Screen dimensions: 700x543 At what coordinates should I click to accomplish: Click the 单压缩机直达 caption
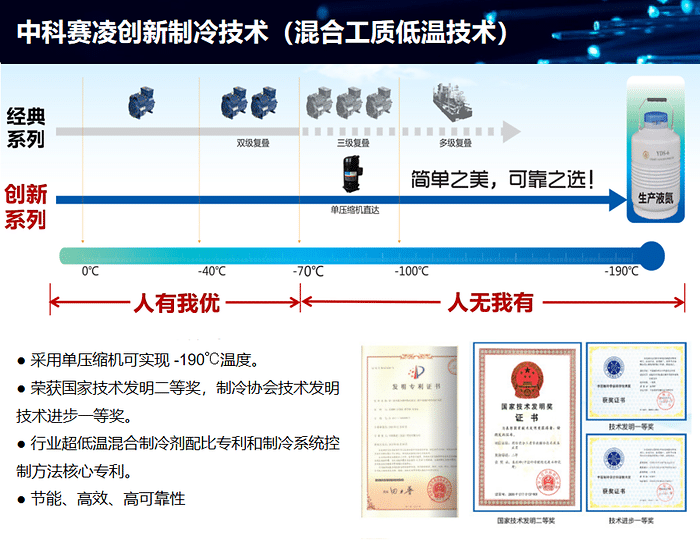click(355, 210)
